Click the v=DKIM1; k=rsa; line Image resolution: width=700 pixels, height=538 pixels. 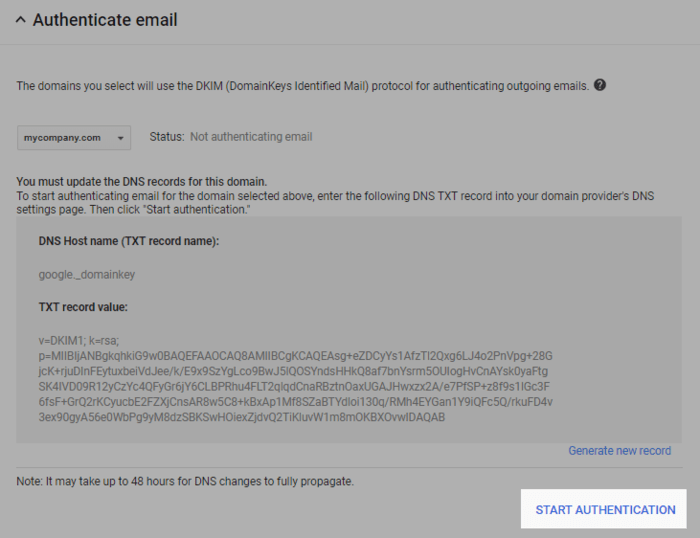(79, 340)
